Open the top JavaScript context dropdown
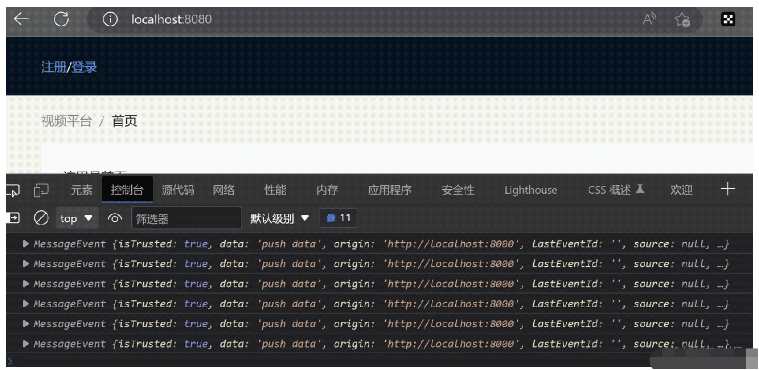Viewport: 759px width, 370px height. (x=77, y=218)
